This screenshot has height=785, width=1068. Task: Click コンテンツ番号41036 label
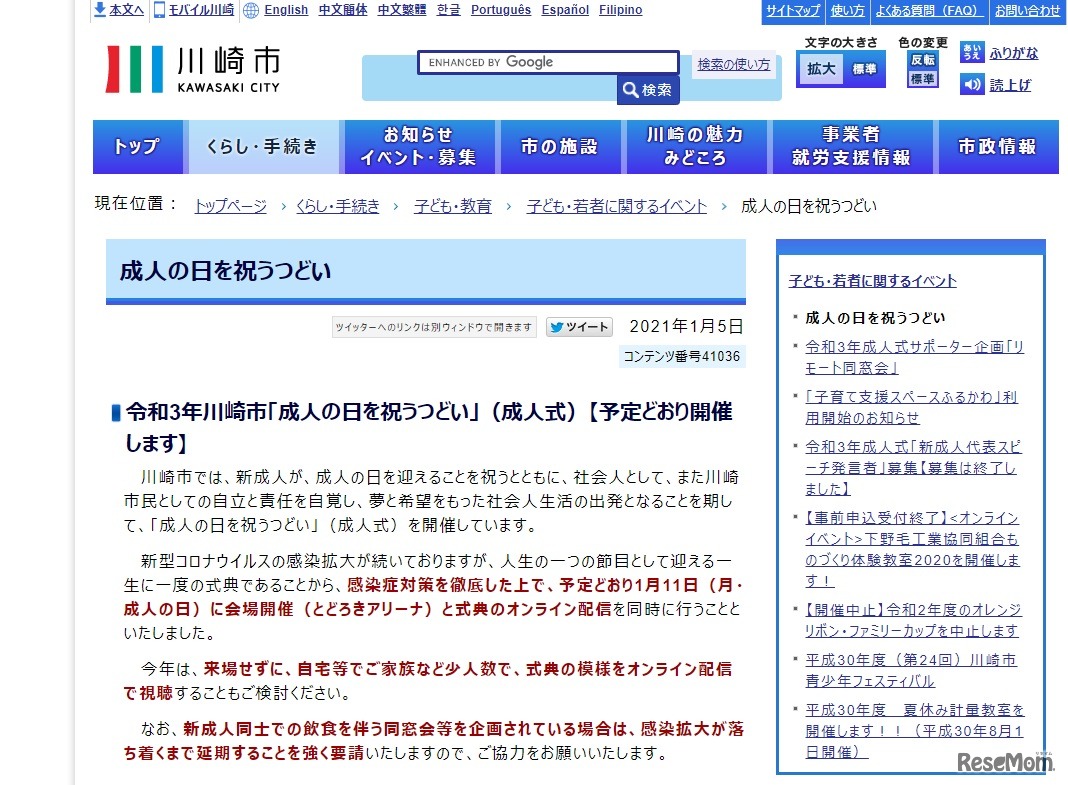point(682,356)
